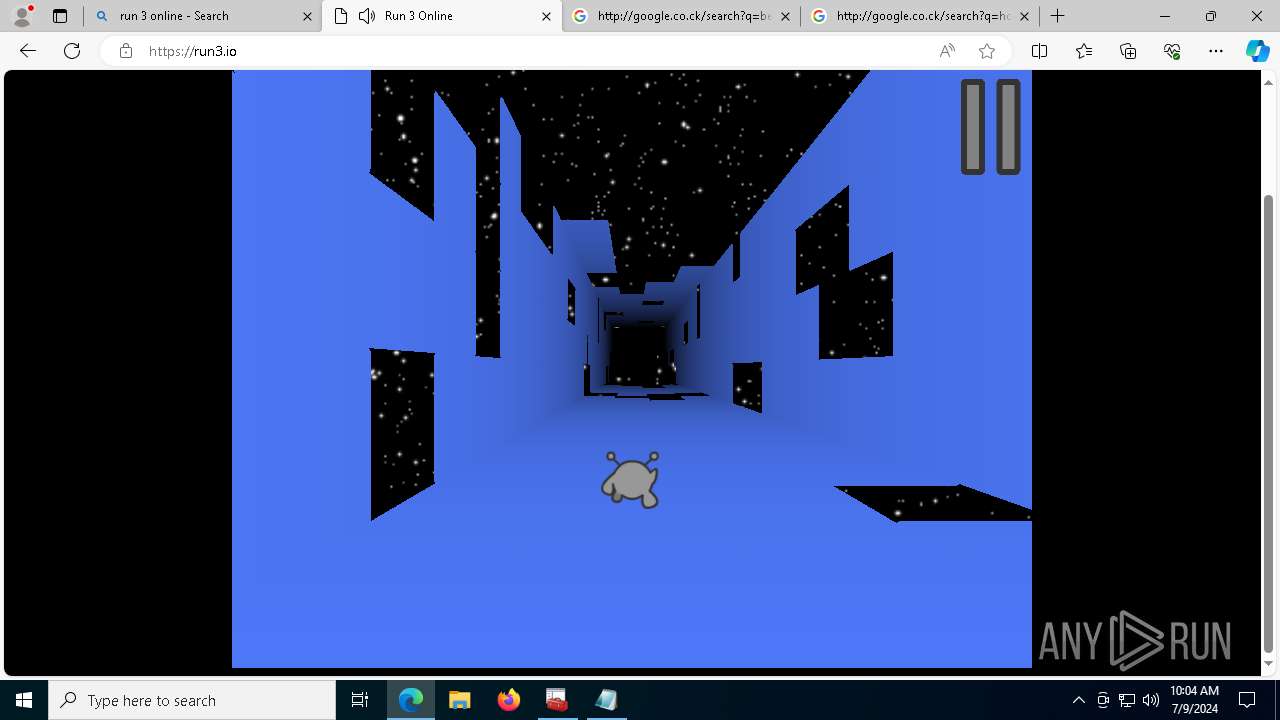The image size is (1280, 720).
Task: Open Browser essentials
Action: tap(1172, 51)
